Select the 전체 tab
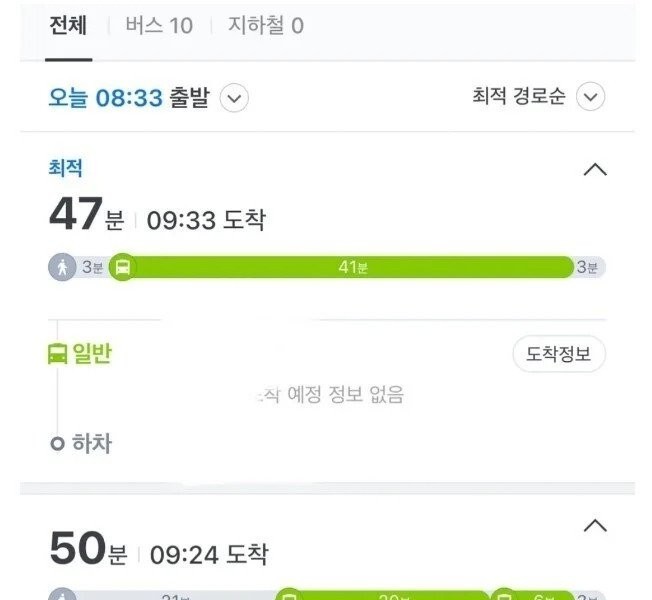 [70, 25]
